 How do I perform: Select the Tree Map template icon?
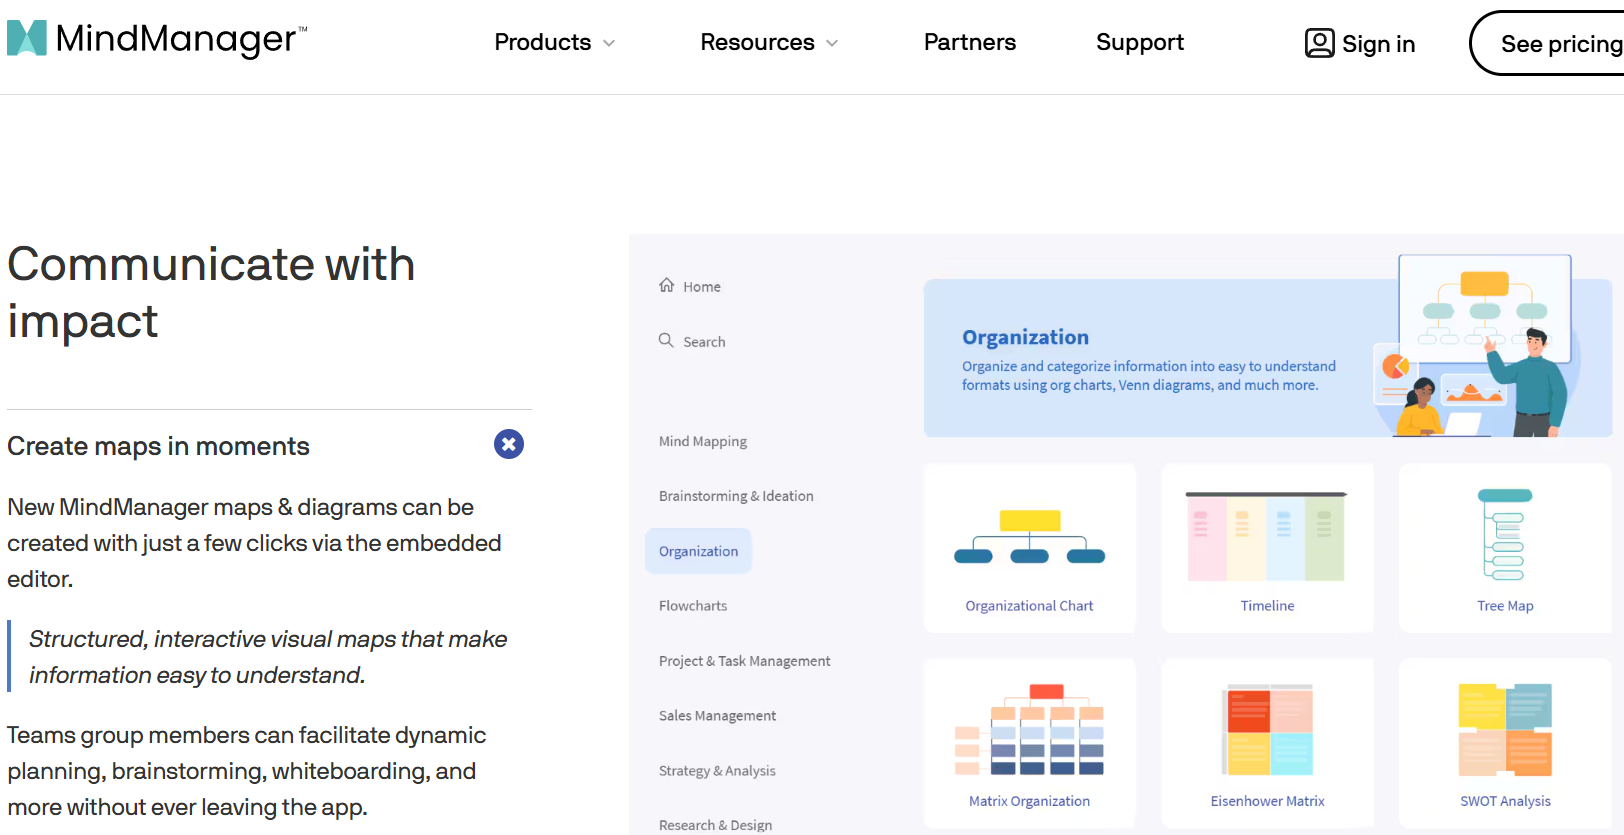(x=1505, y=534)
